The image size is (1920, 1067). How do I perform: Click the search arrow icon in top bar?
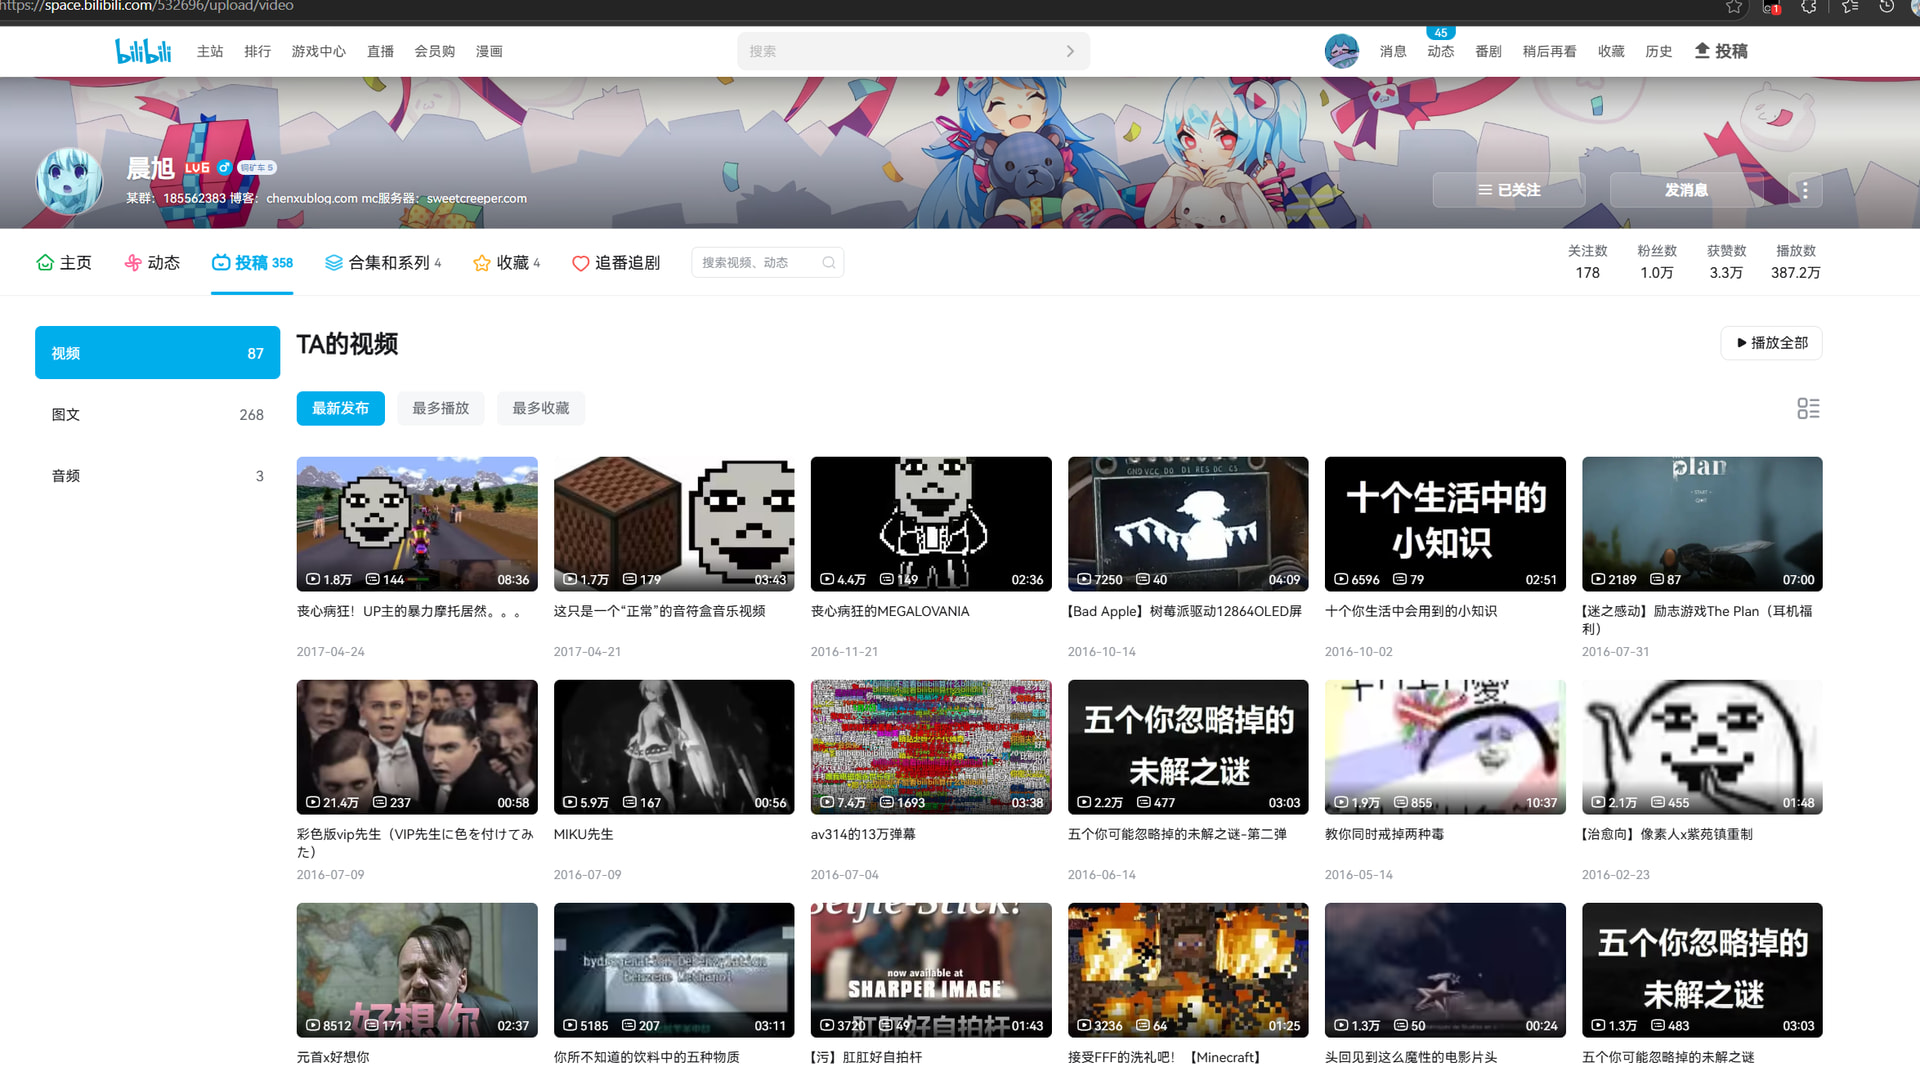(1070, 51)
